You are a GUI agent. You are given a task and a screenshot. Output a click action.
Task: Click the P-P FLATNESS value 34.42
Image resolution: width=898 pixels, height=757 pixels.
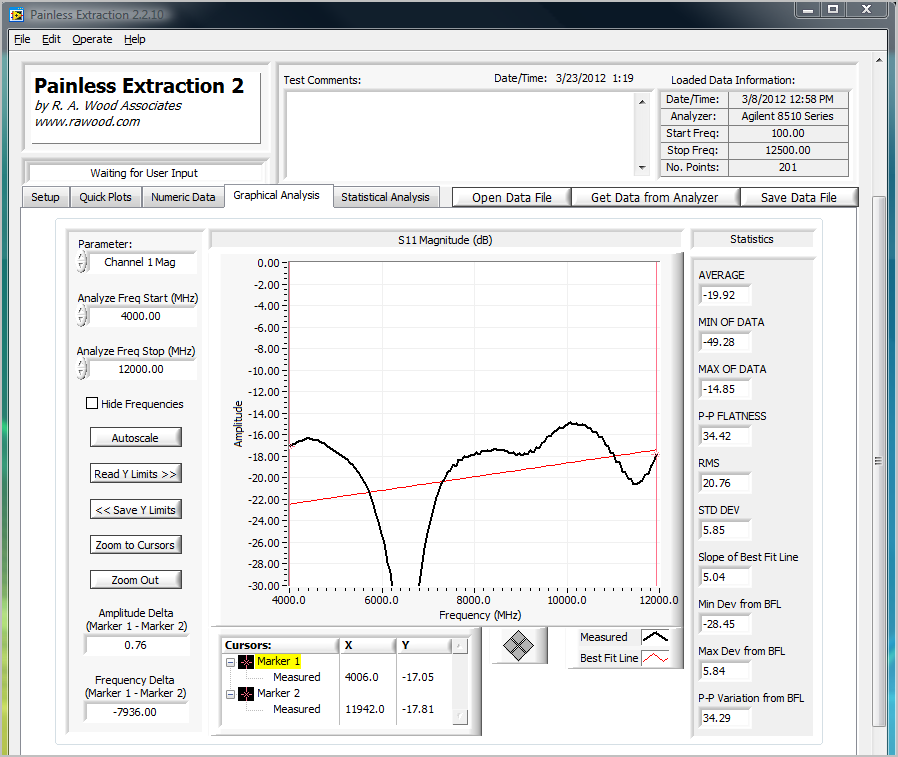(726, 436)
